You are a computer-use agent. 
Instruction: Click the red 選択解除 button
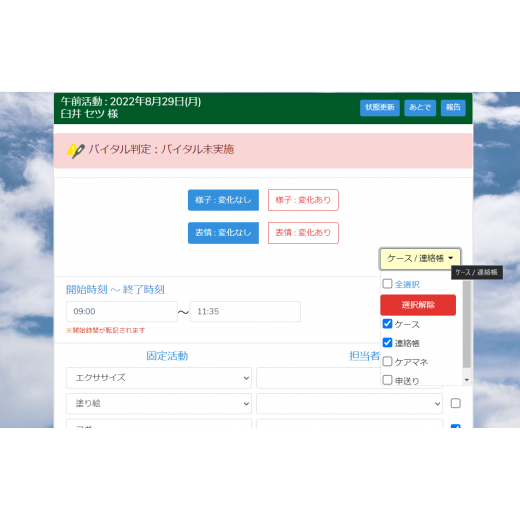click(x=418, y=305)
